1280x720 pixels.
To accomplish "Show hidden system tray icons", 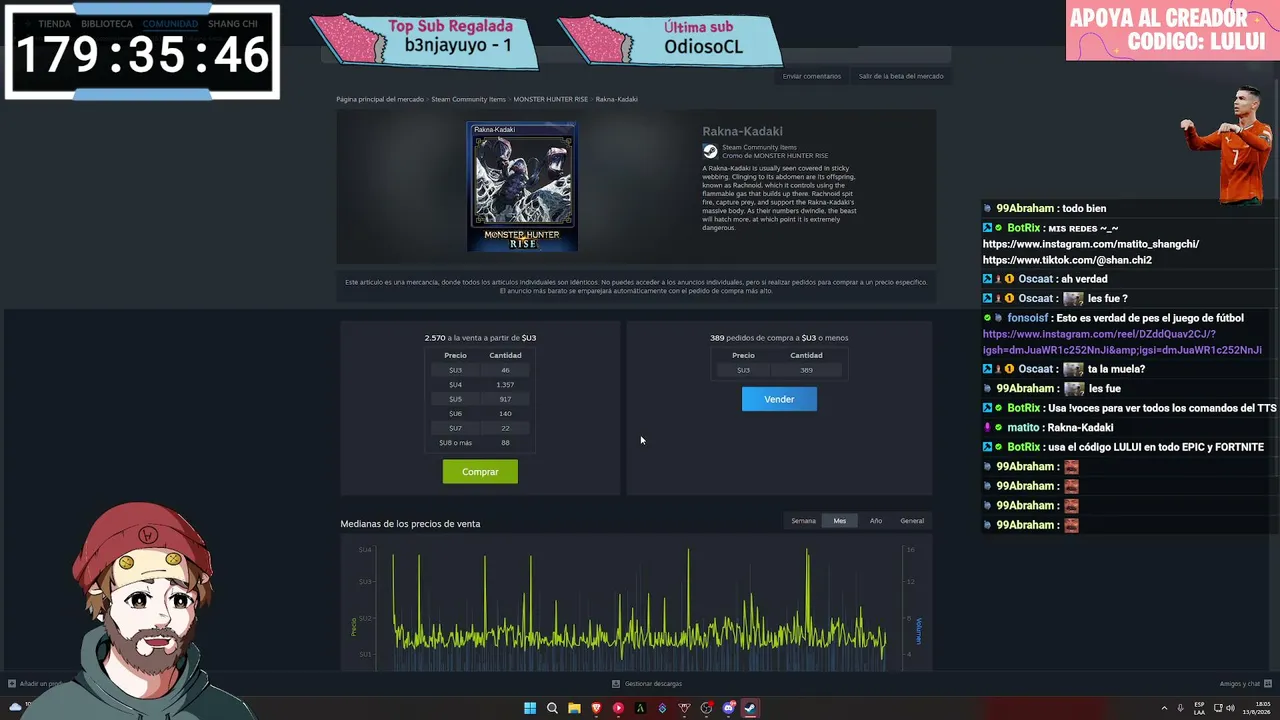I will (1164, 708).
